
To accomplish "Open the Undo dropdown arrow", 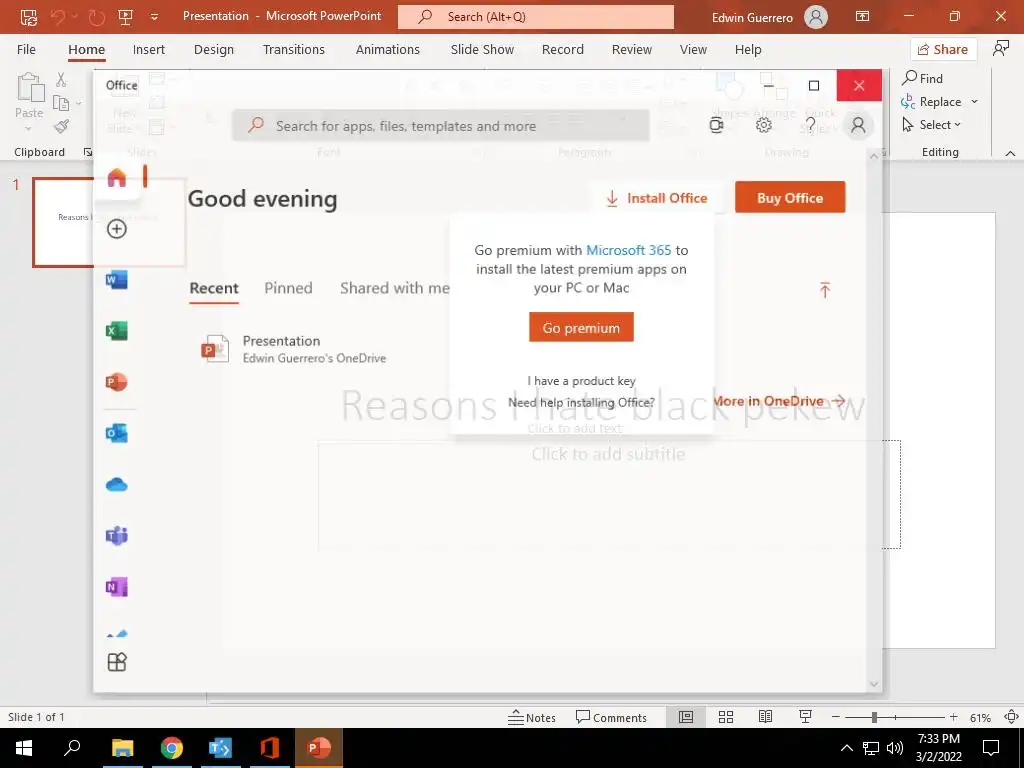I will click(74, 17).
